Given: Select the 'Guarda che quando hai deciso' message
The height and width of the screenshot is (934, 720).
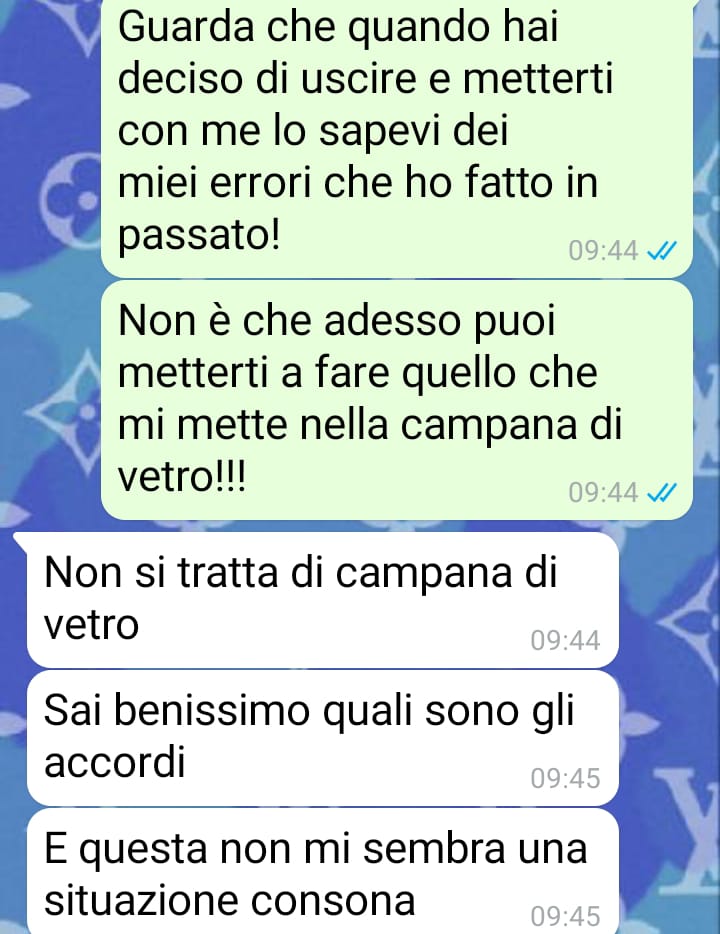Looking at the screenshot, I should point(397,138).
